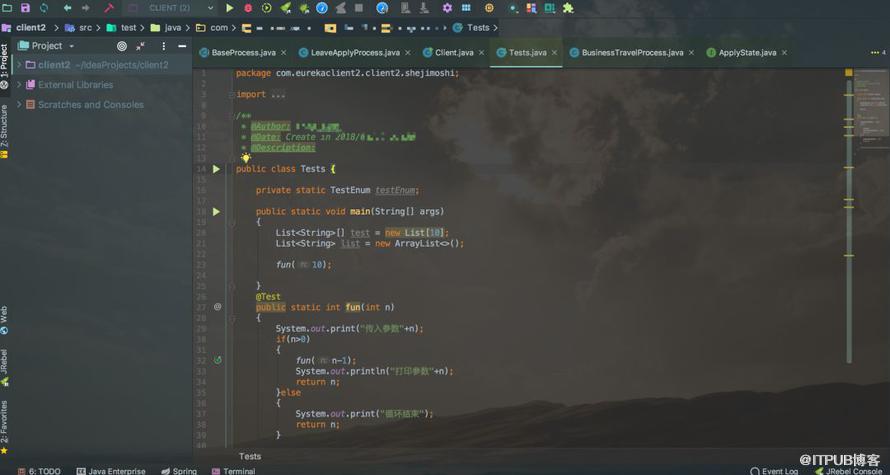Select test folder in the breadcrumb bar

128,27
